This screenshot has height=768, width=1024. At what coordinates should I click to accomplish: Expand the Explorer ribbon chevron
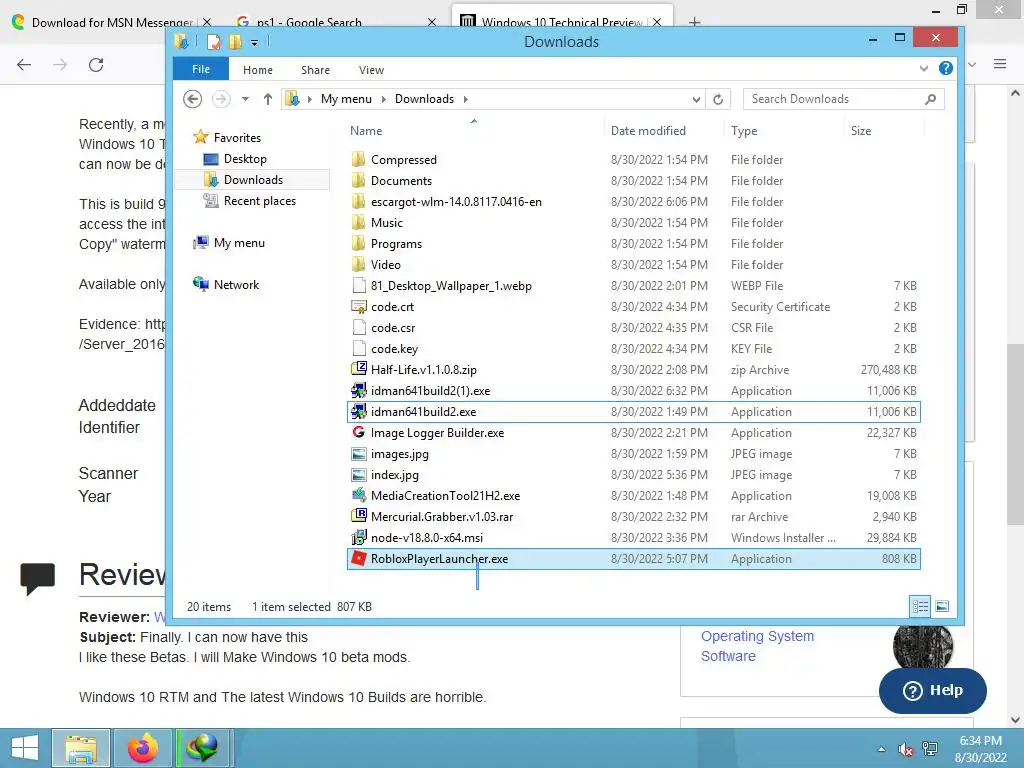coord(923,68)
